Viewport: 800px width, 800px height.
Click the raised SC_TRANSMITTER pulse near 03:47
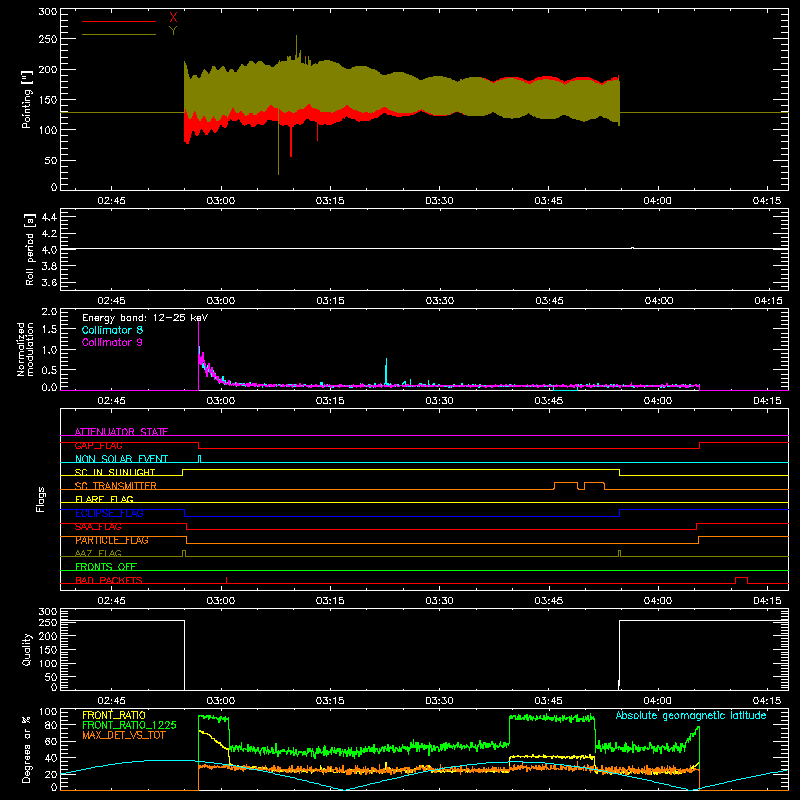566,485
